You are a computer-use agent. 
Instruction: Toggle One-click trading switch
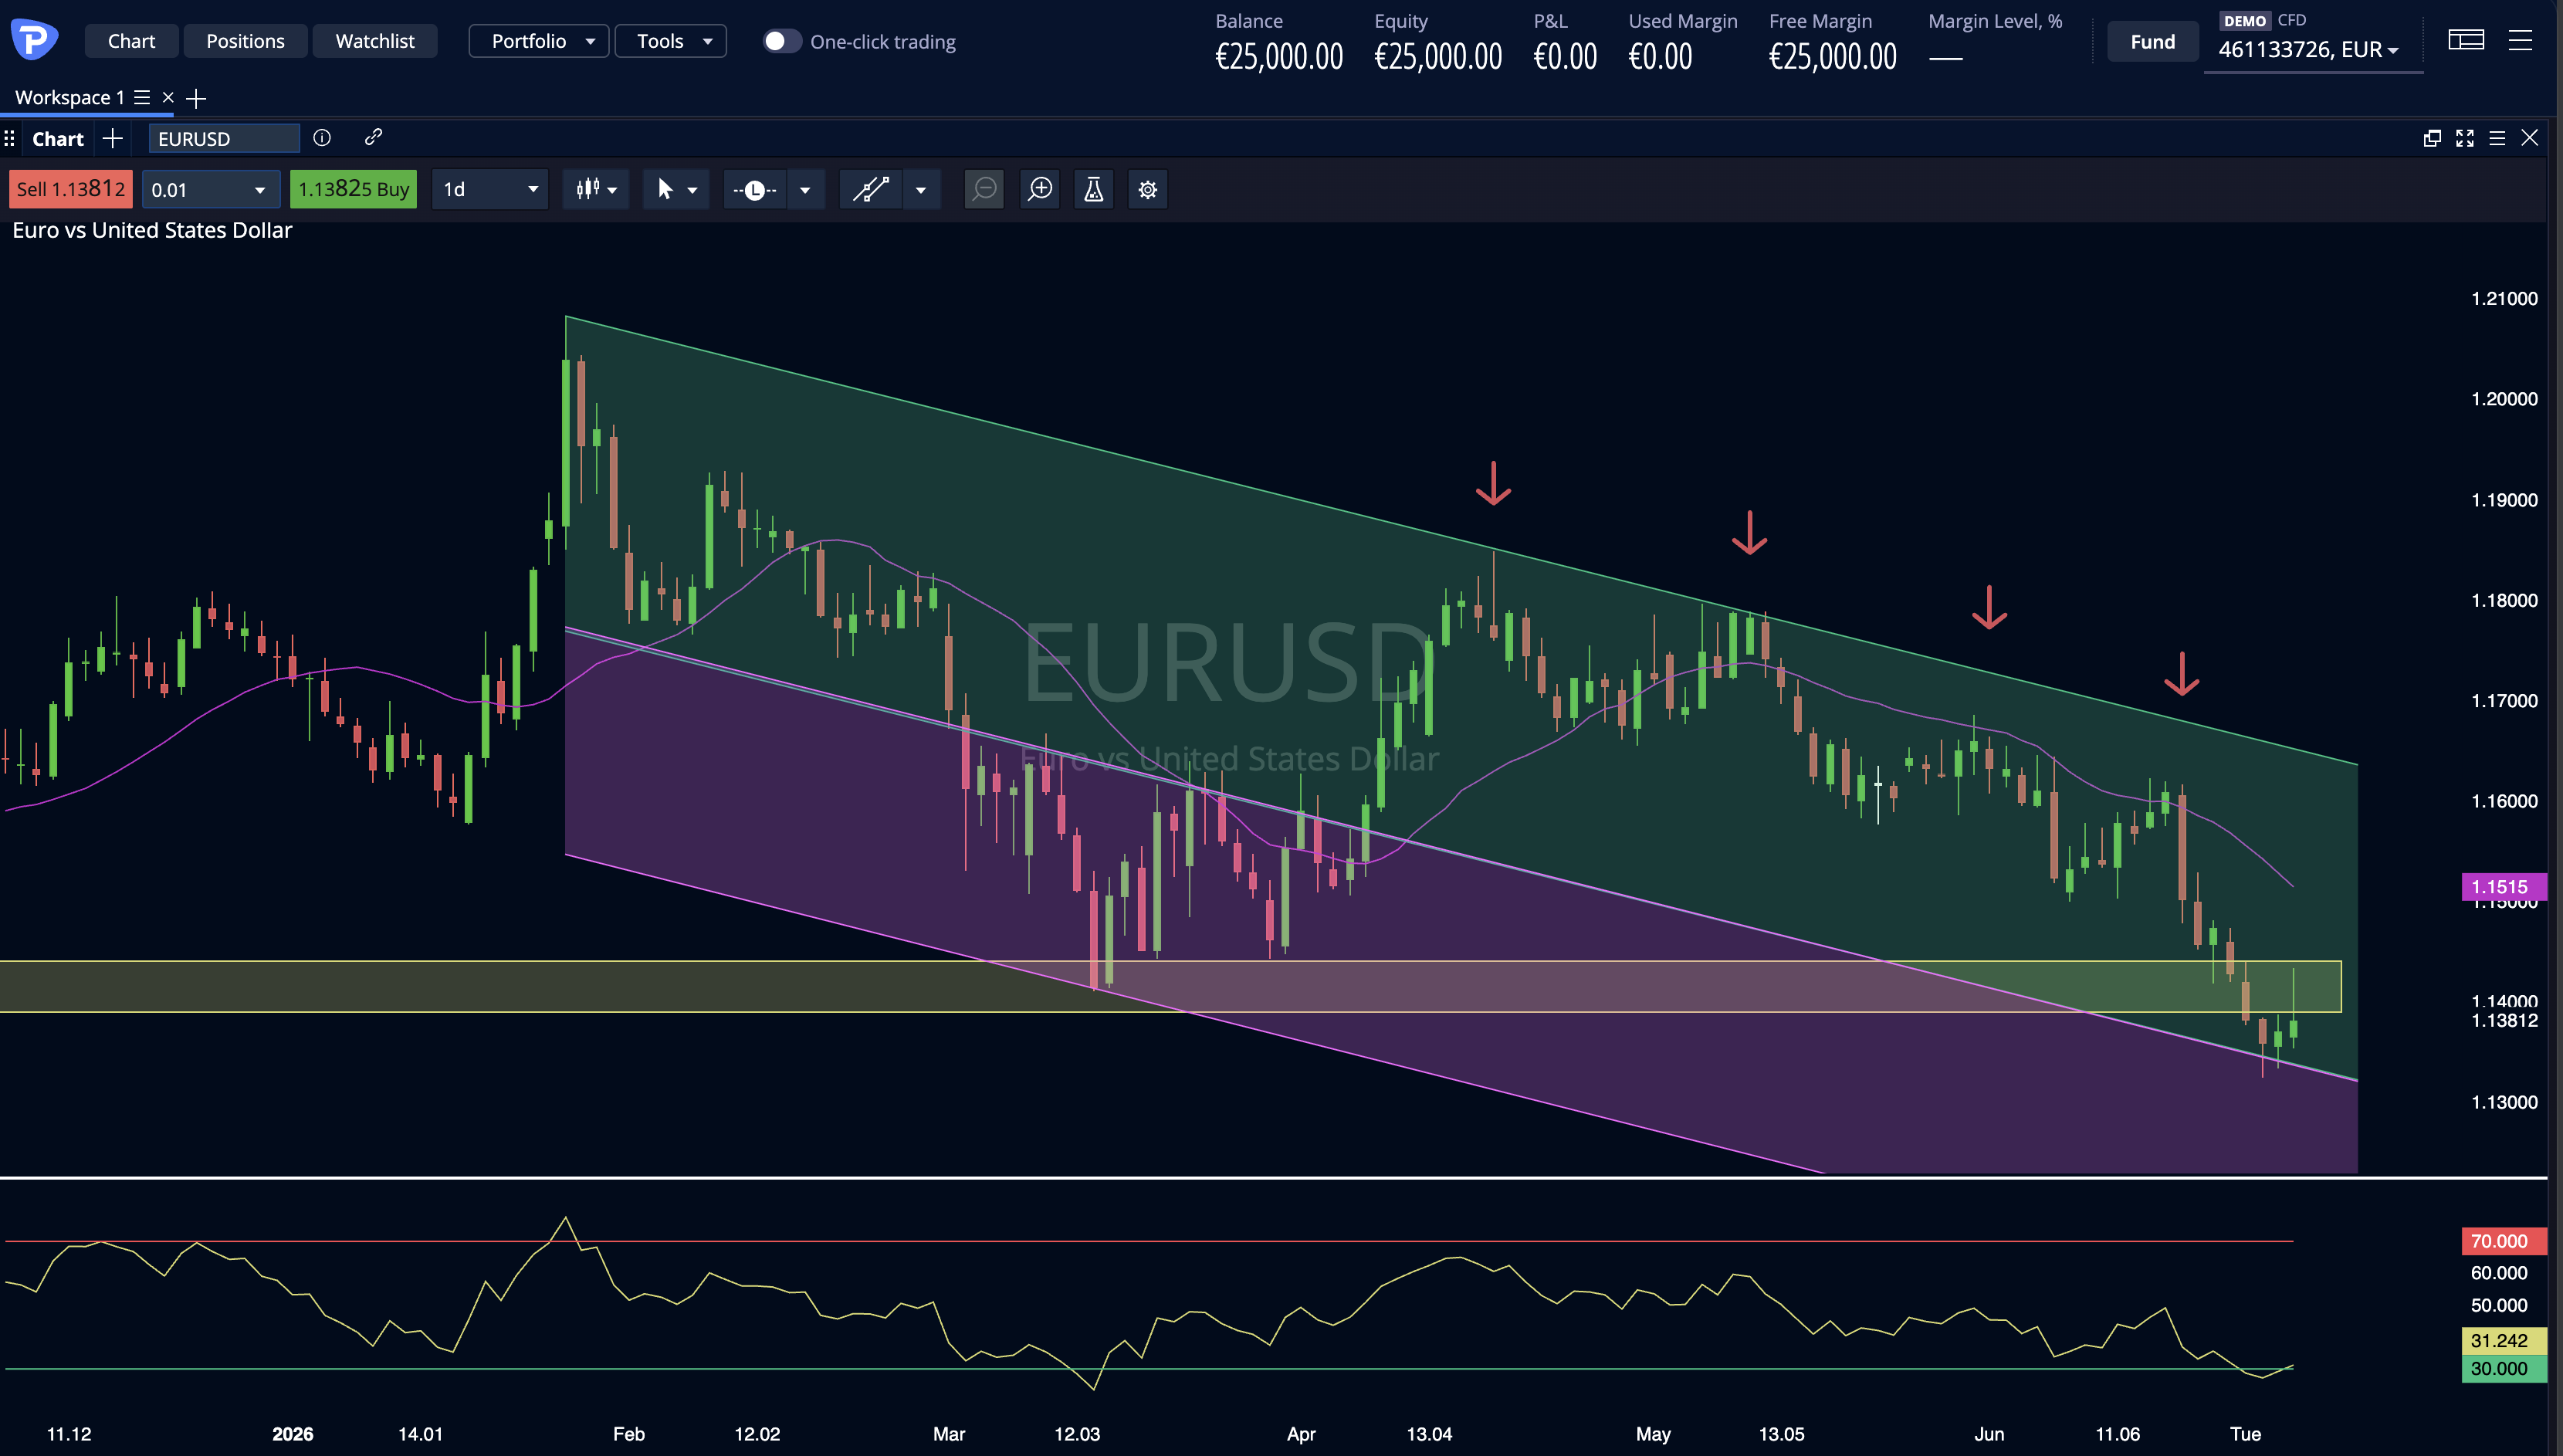(x=782, y=41)
